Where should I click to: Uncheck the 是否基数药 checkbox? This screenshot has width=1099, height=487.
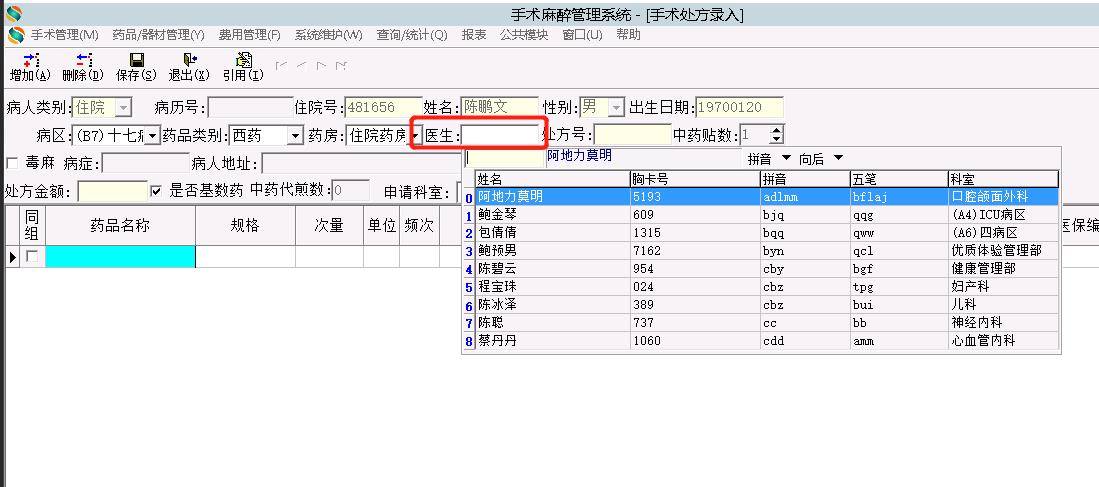(x=156, y=191)
